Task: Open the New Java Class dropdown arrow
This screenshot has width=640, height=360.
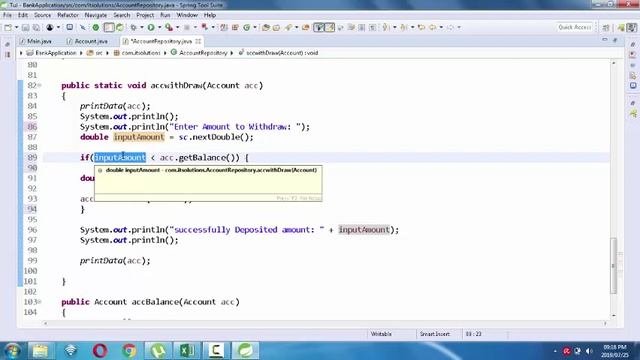Action: pos(255,27)
